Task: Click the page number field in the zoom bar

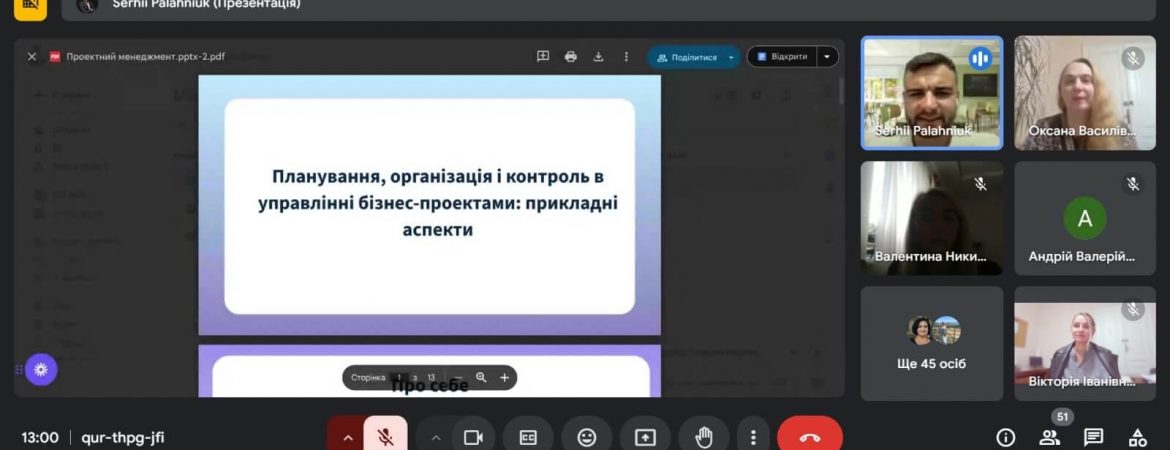Action: [x=400, y=378]
